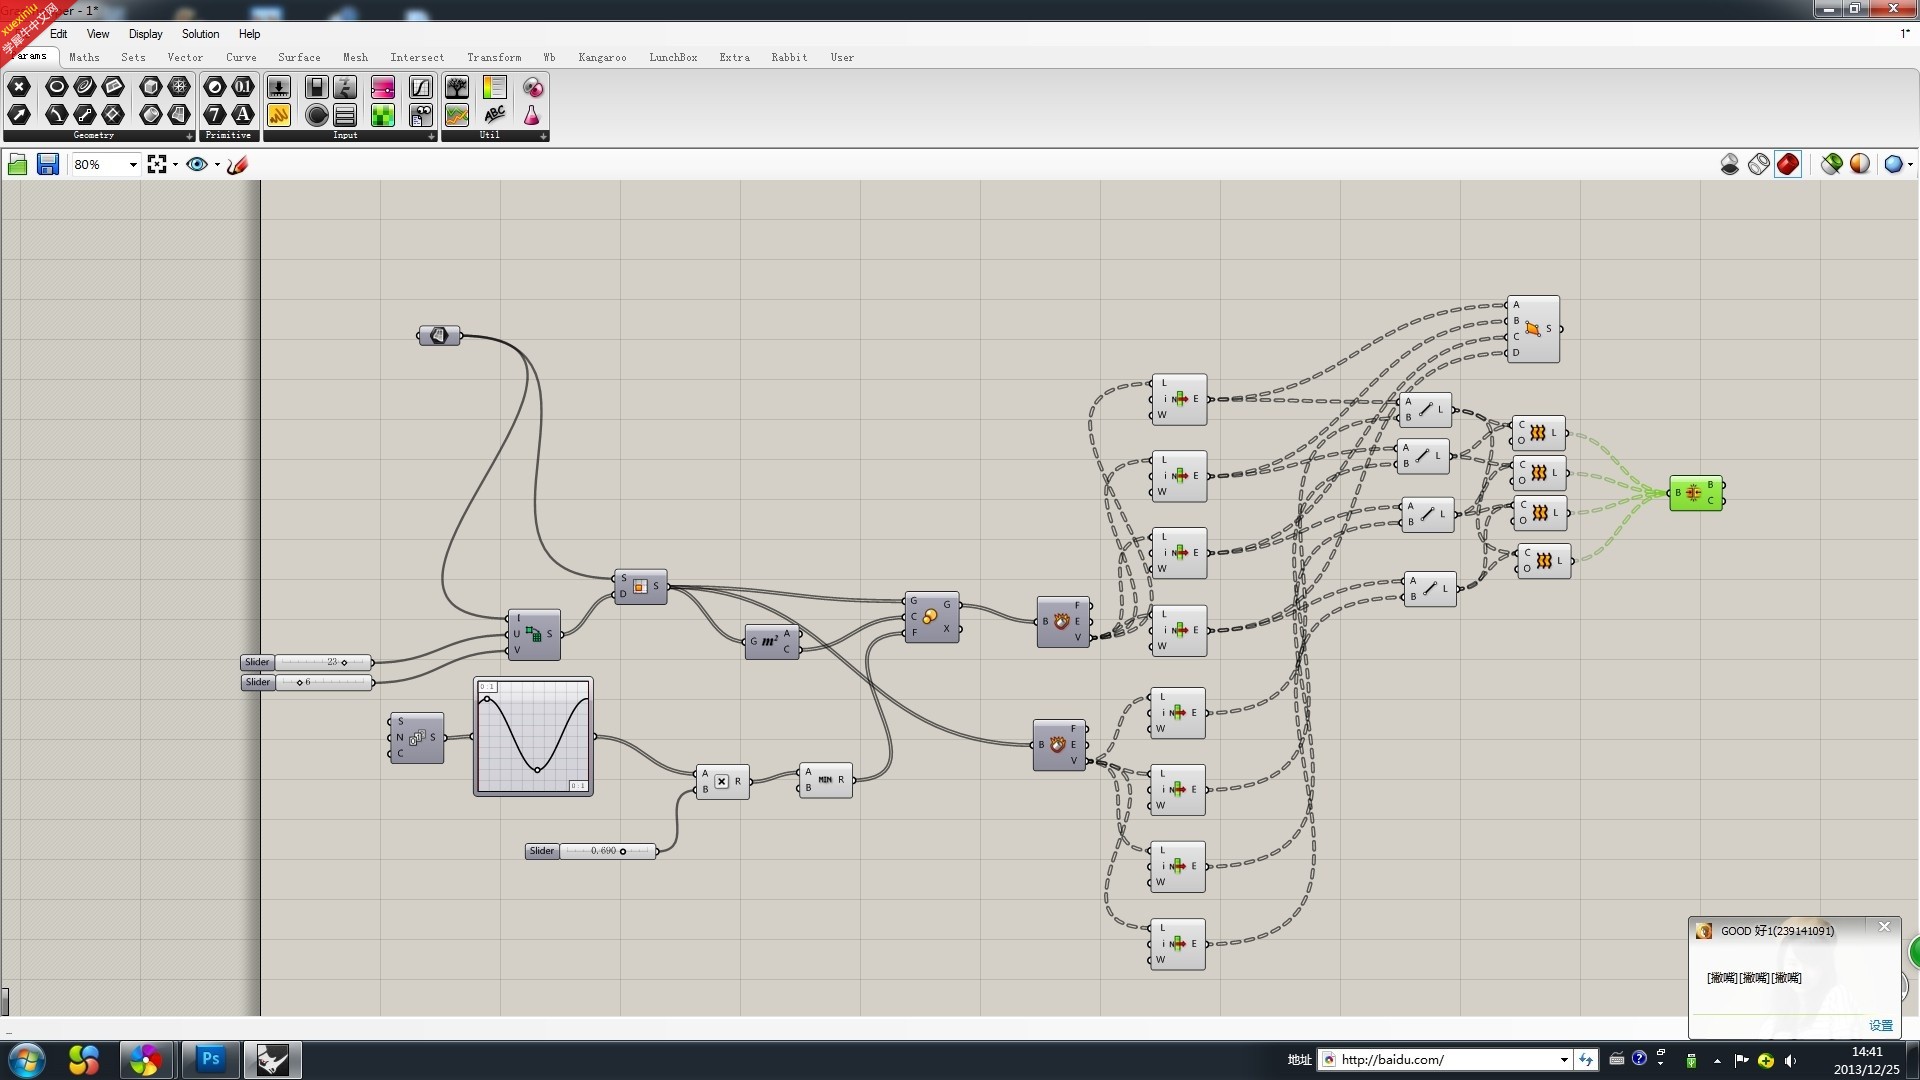Select the green checkered input icon
This screenshot has height=1080, width=1920.
coord(383,115)
